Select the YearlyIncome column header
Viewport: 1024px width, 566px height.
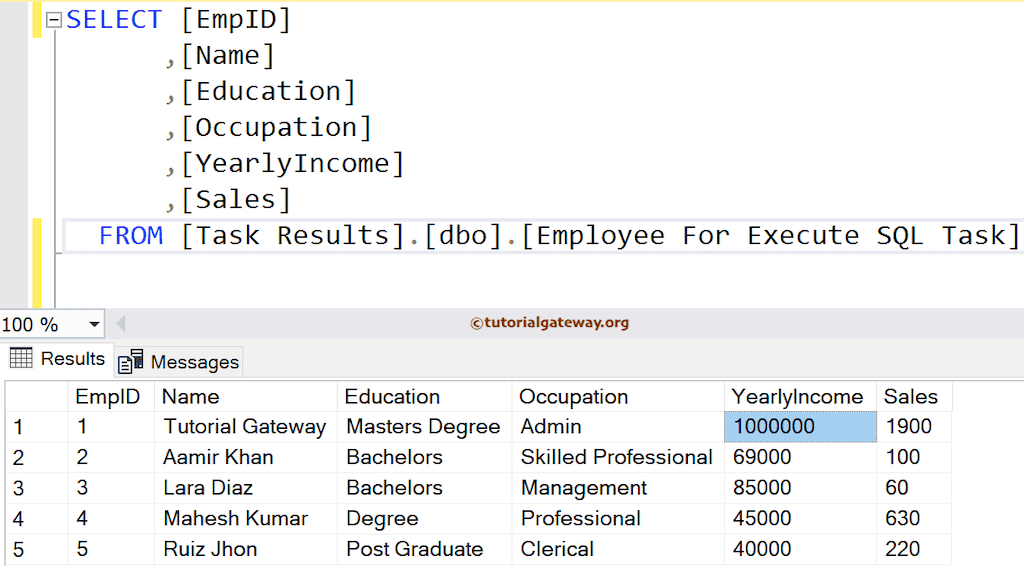tap(797, 396)
